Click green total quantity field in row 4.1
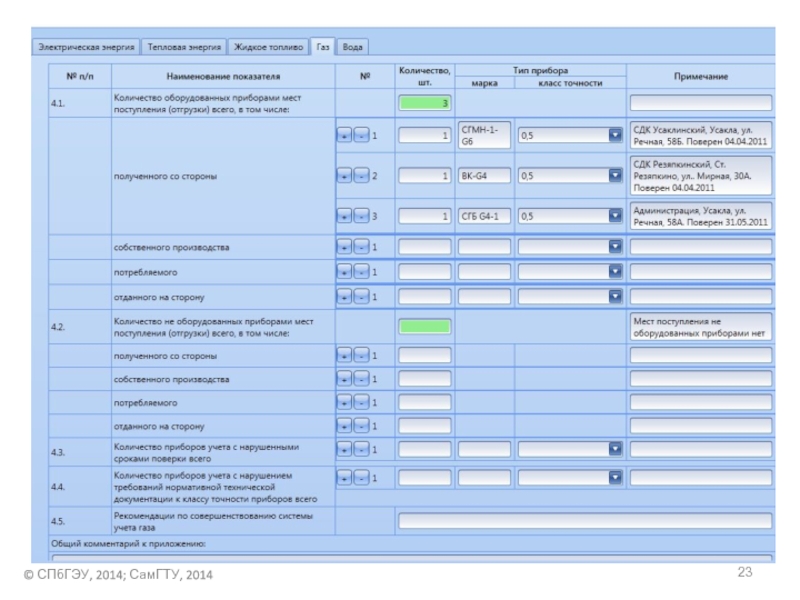This screenshot has height=600, width=800. (425, 103)
